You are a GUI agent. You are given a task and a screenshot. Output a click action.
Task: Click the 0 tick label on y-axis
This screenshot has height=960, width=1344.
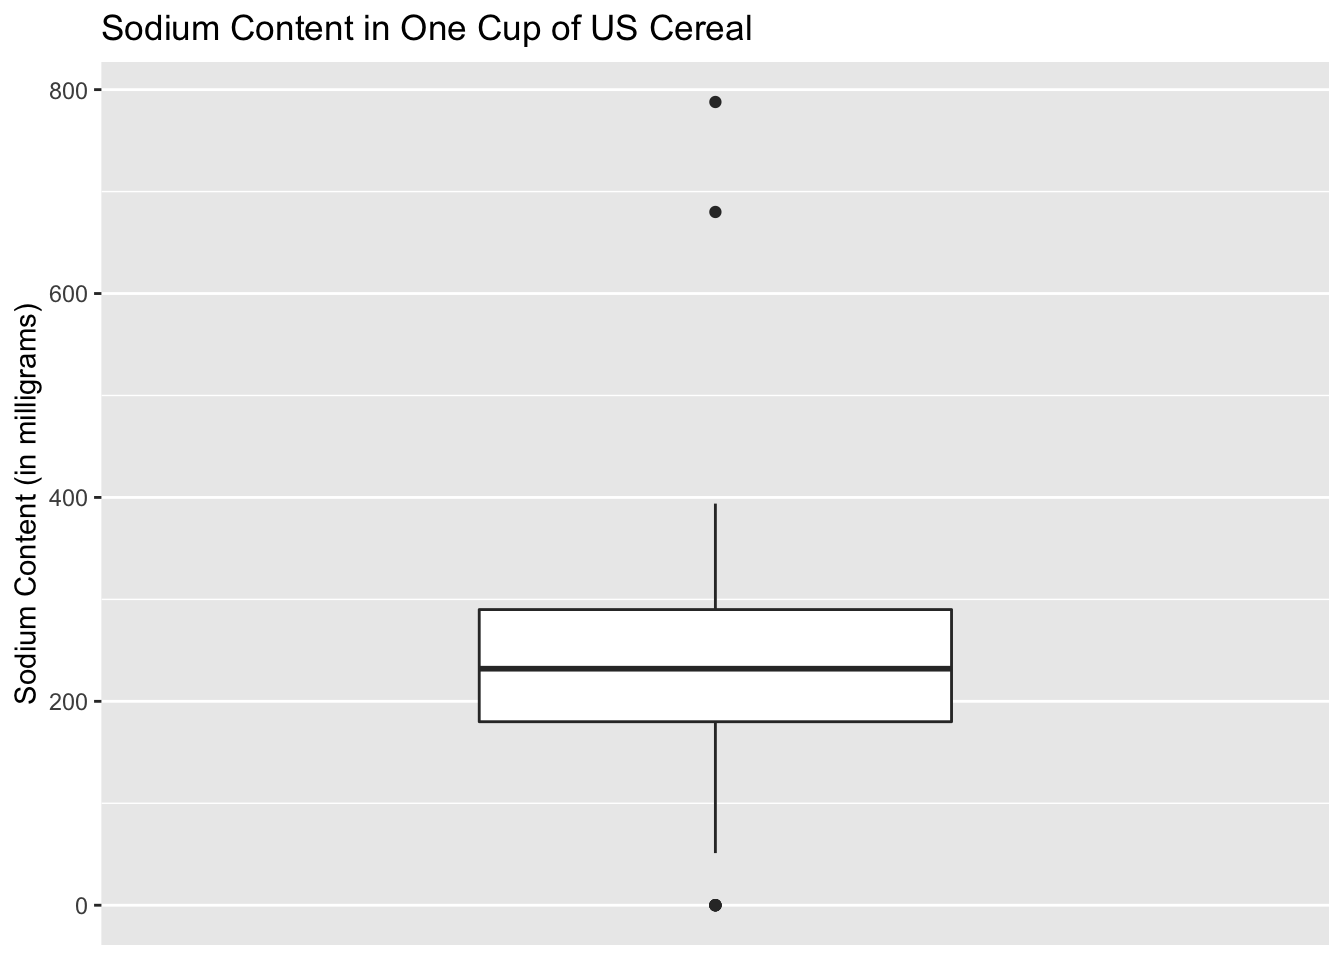pos(83,906)
